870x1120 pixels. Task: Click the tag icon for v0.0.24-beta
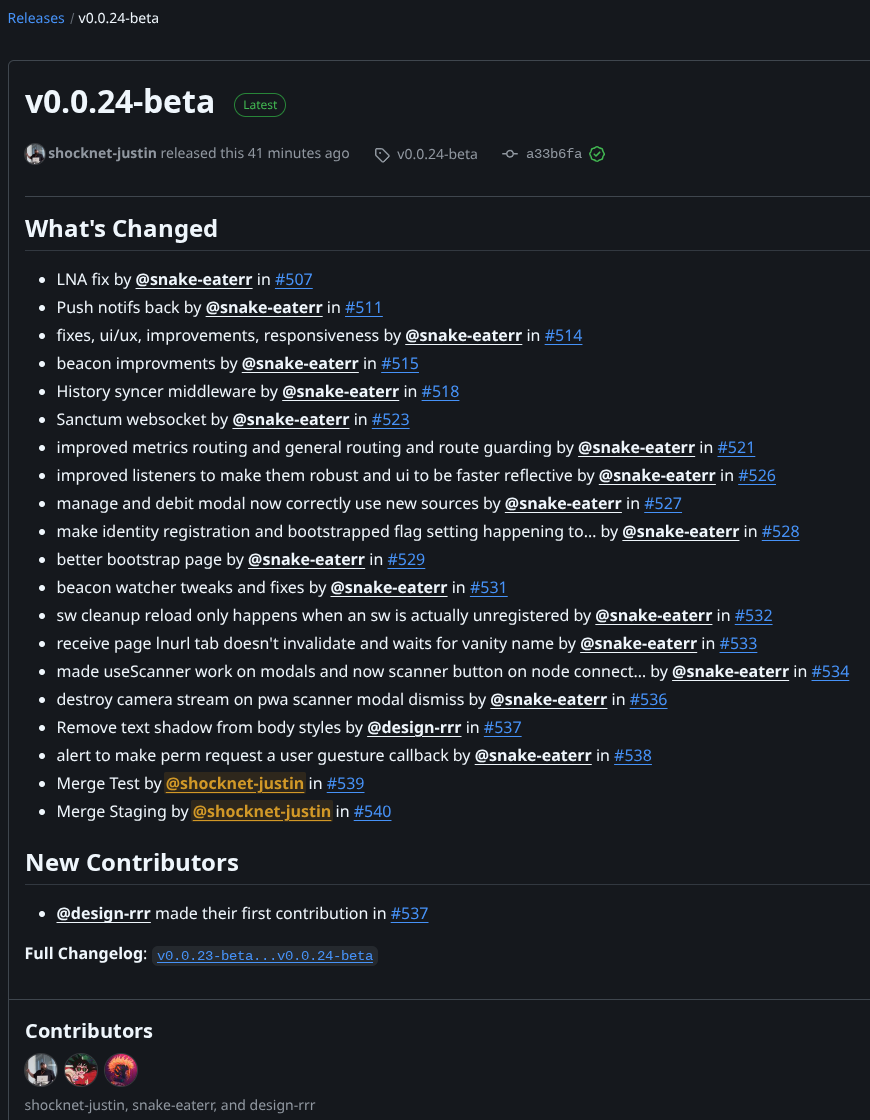(382, 155)
